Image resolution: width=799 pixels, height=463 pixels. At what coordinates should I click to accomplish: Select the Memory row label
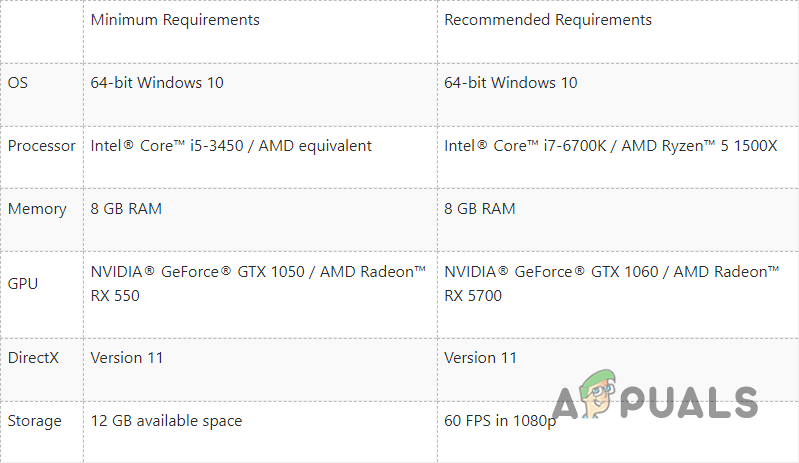37,209
